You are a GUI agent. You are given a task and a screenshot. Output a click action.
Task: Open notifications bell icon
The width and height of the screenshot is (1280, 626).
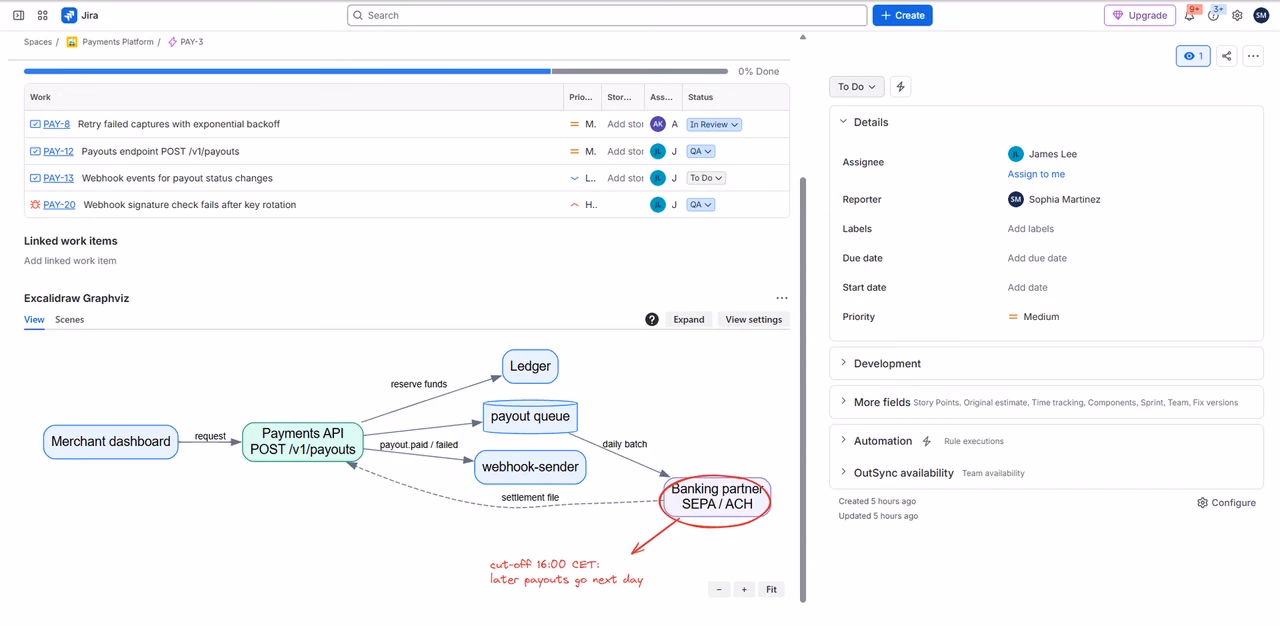click(x=1190, y=15)
